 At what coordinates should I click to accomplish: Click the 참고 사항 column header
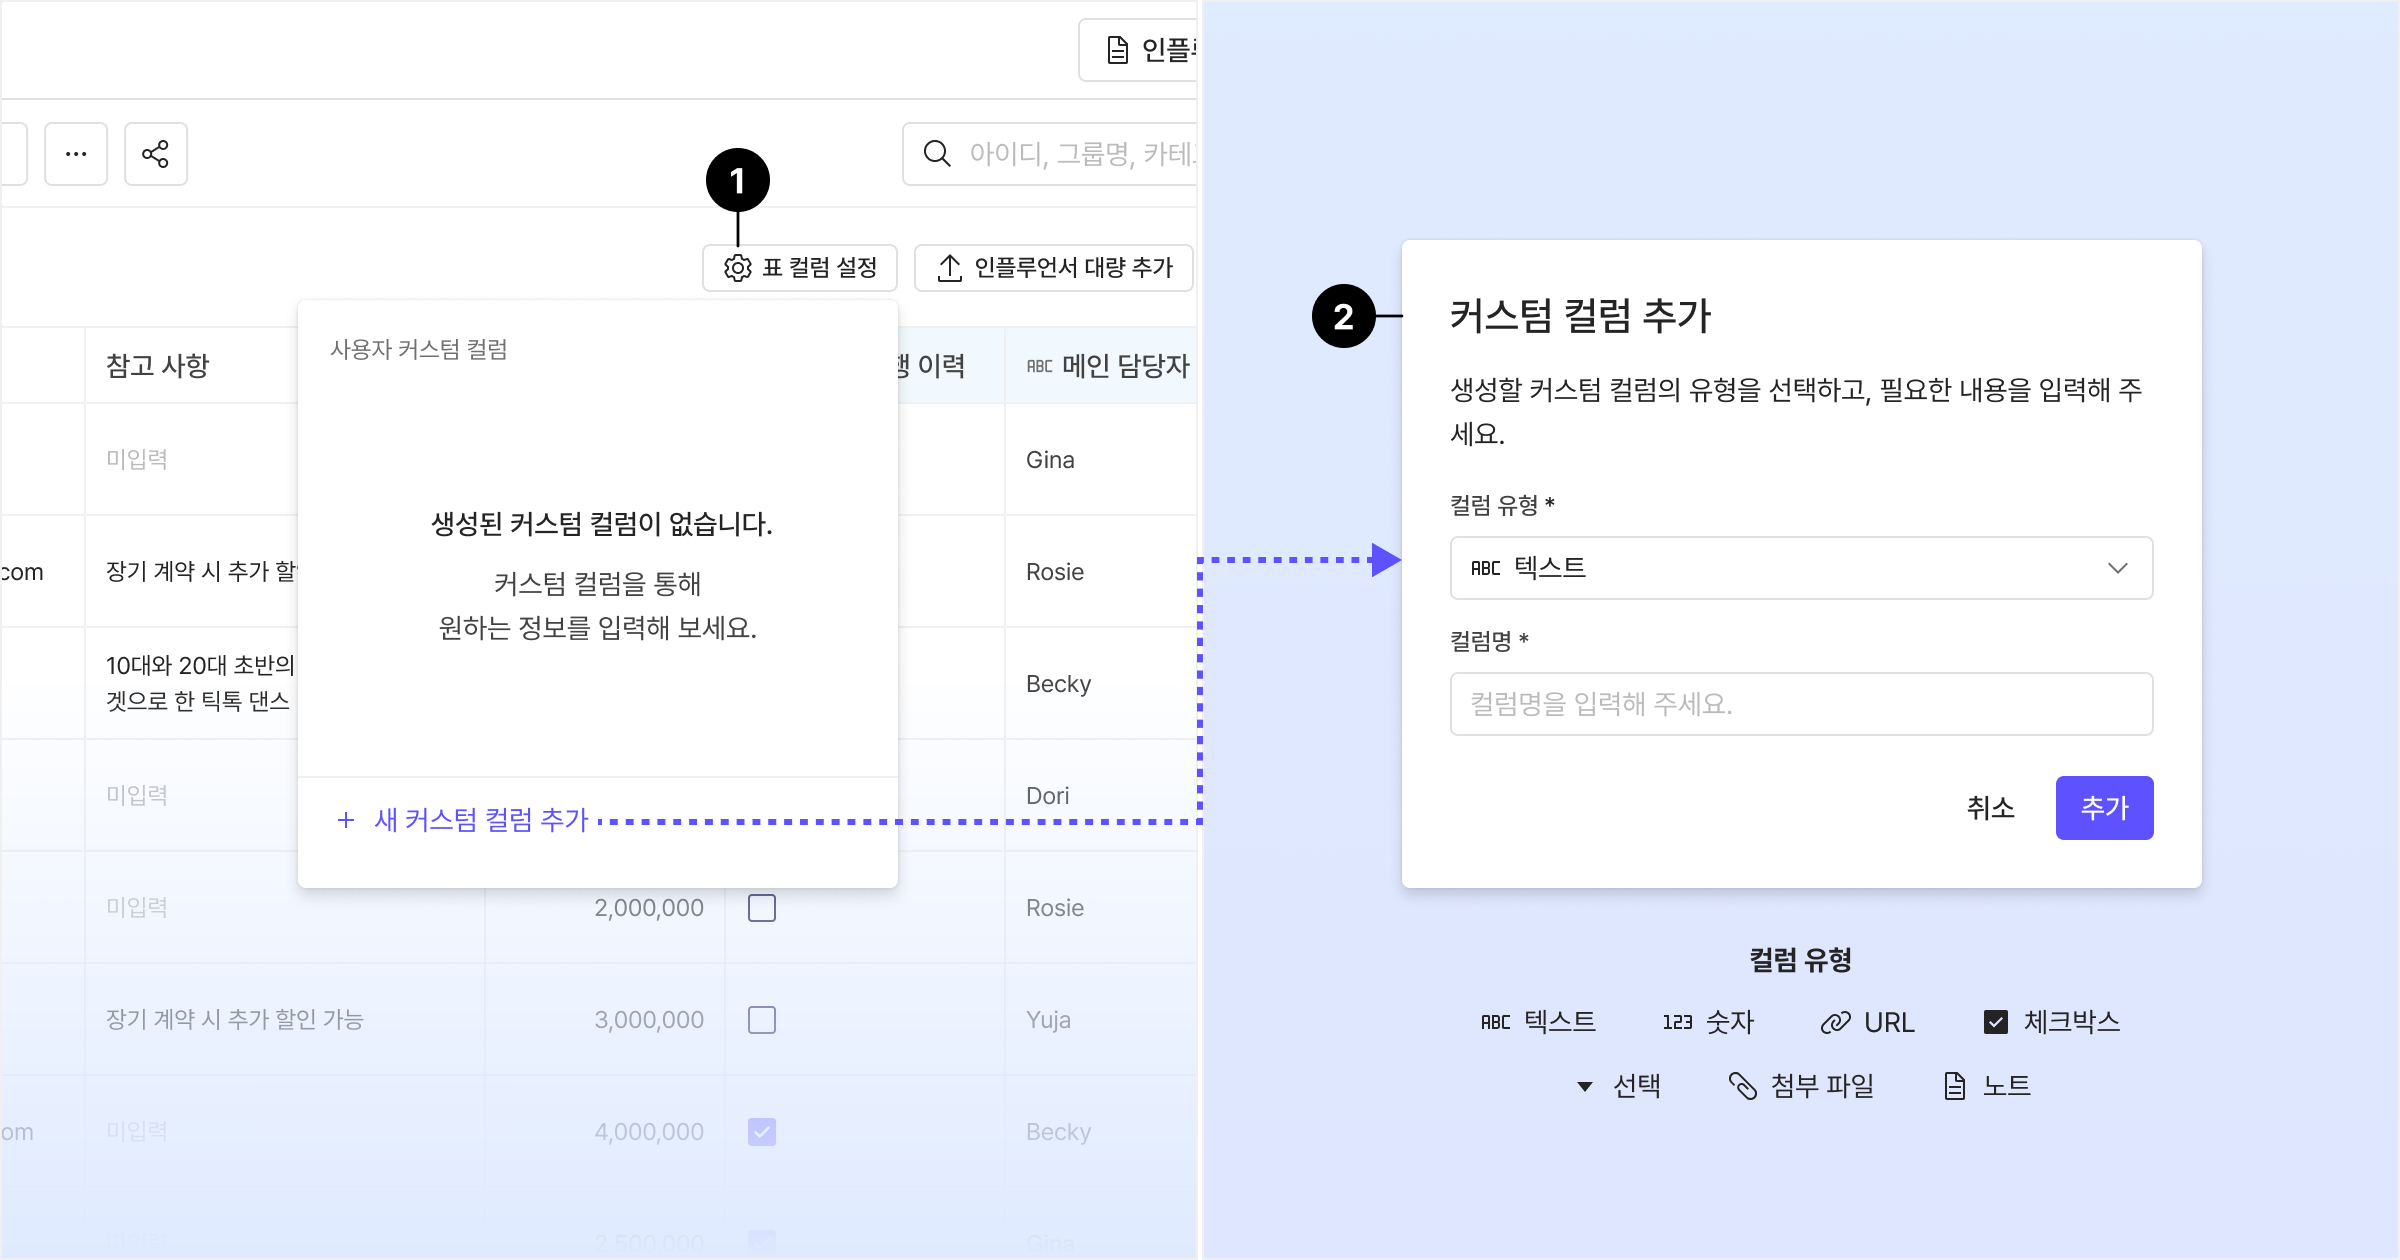[158, 365]
